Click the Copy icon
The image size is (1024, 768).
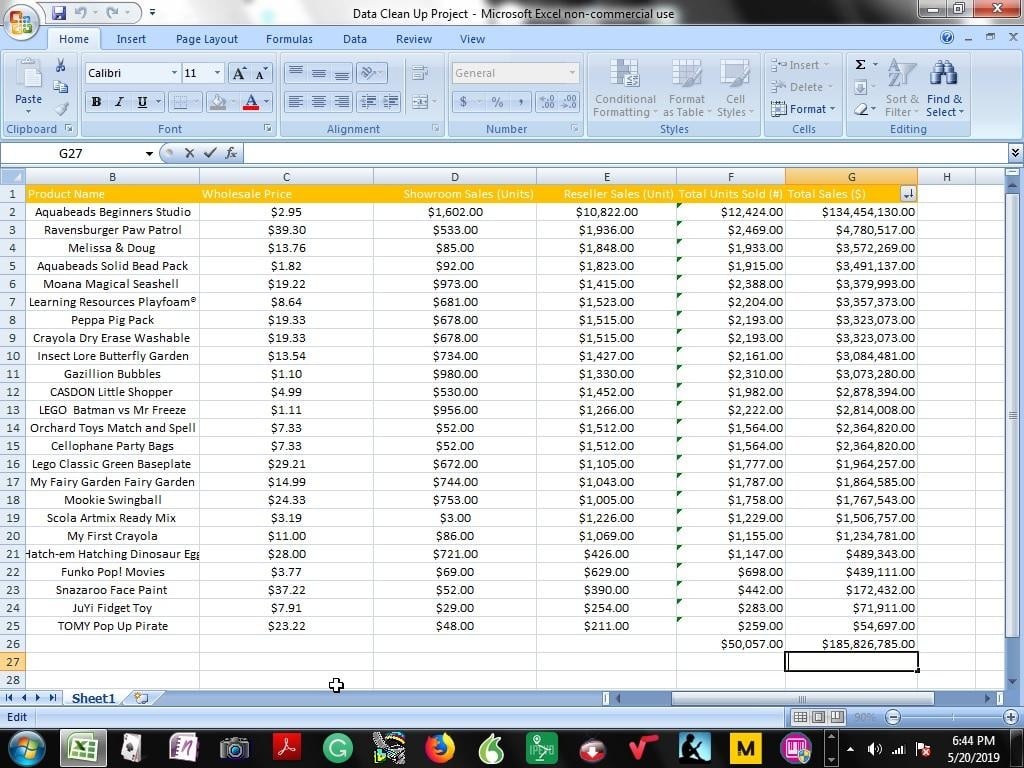click(61, 87)
